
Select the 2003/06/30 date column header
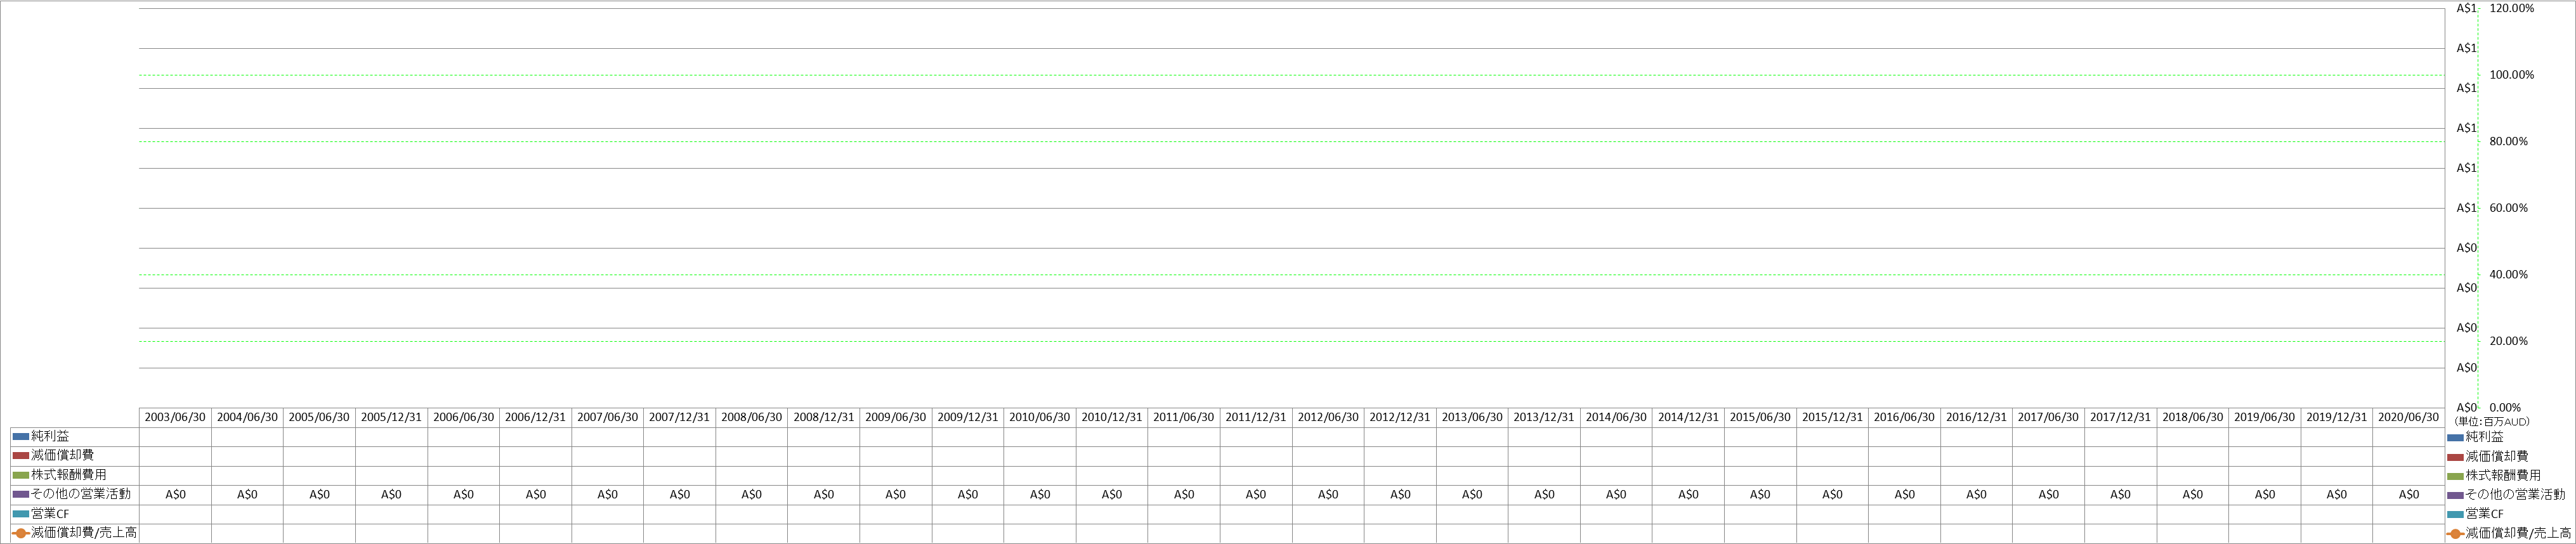pos(175,417)
